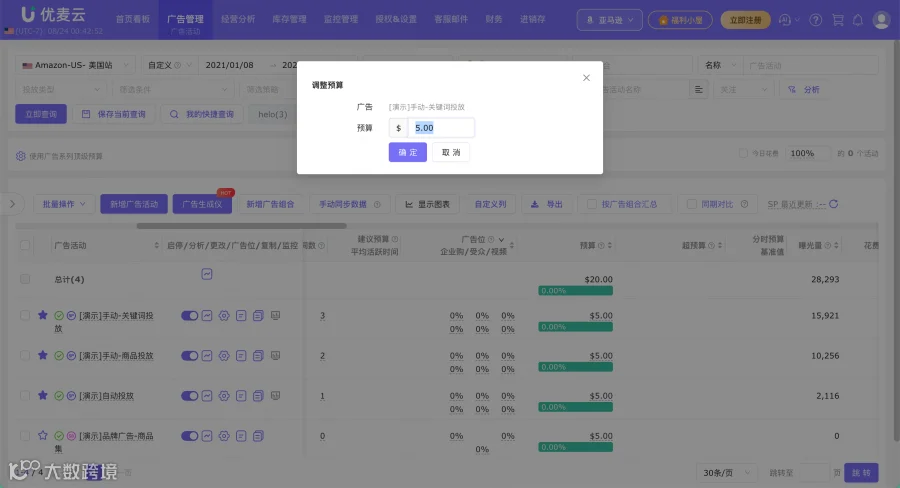The image size is (900, 488).
Task: Check the 按广告组合汇总 checkbox
Action: pyautogui.click(x=591, y=204)
